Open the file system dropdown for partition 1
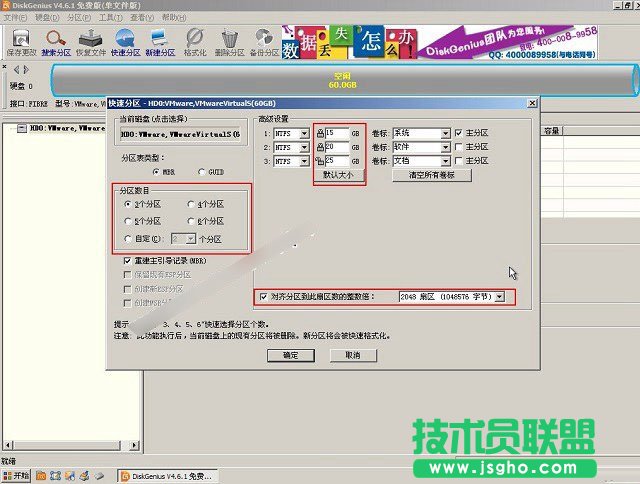This screenshot has height=484, width=640. pyautogui.click(x=304, y=133)
